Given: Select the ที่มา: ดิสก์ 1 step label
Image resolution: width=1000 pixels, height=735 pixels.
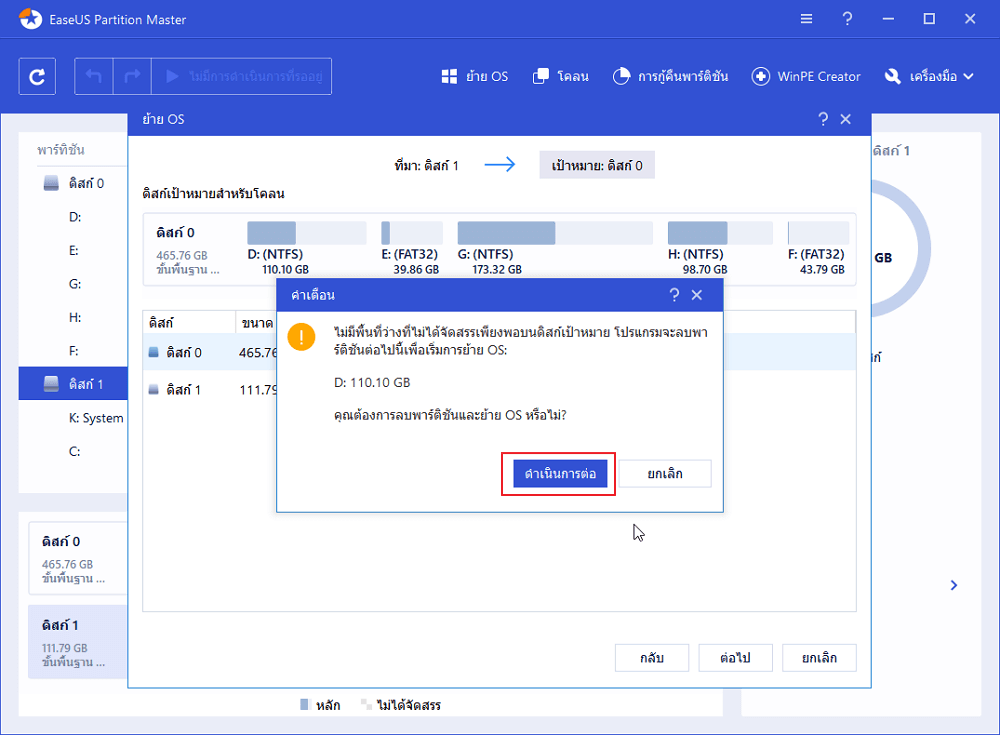Looking at the screenshot, I should [426, 166].
